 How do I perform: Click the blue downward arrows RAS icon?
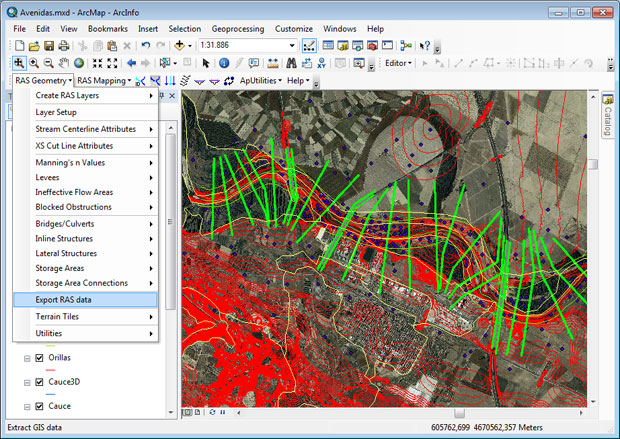(170, 81)
